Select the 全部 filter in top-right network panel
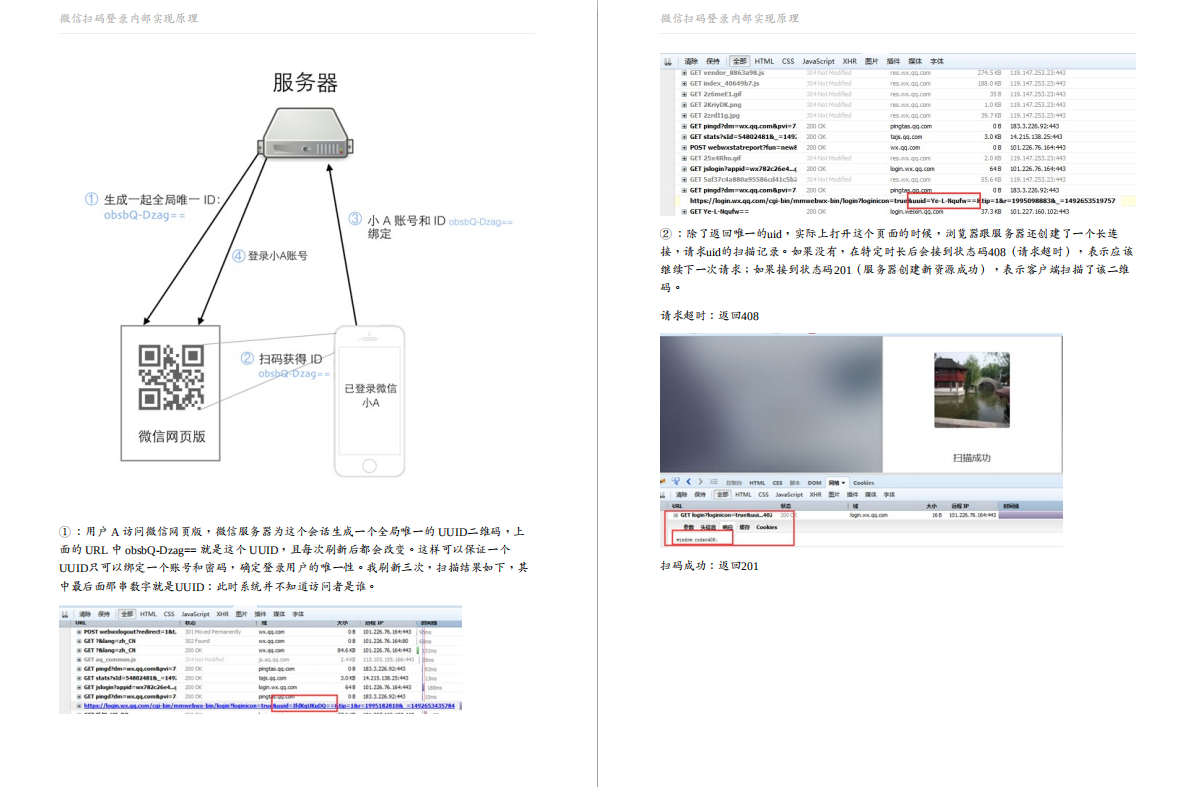The width and height of the screenshot is (1190, 787). point(739,61)
